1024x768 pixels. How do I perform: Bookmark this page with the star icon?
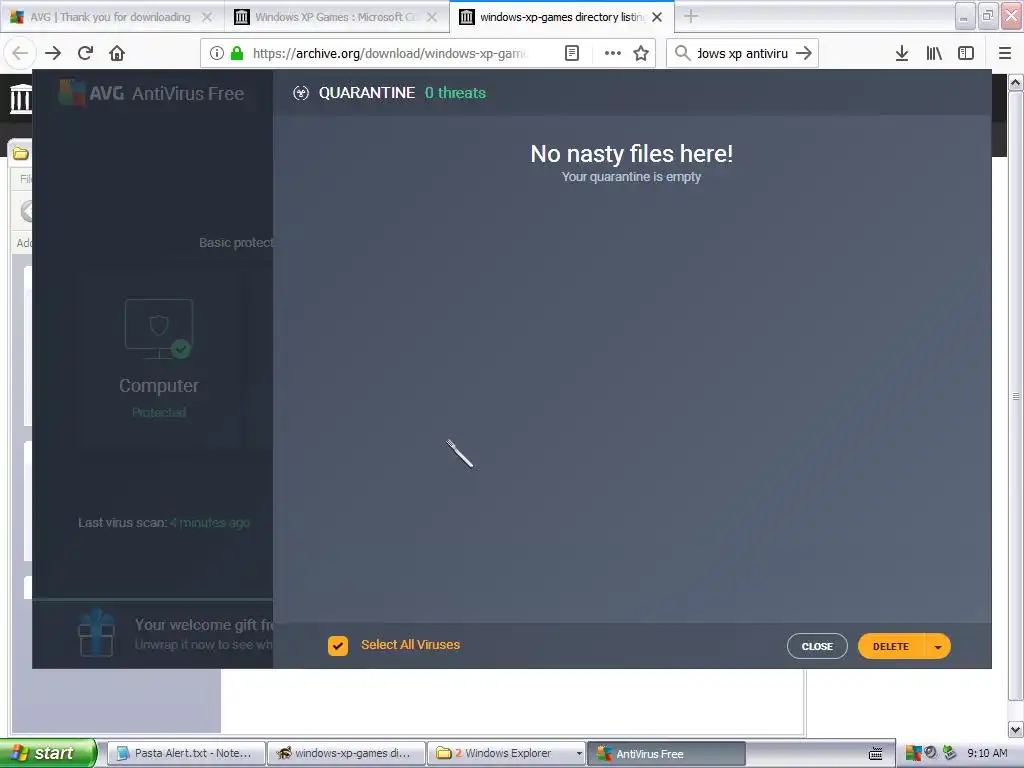tap(641, 53)
